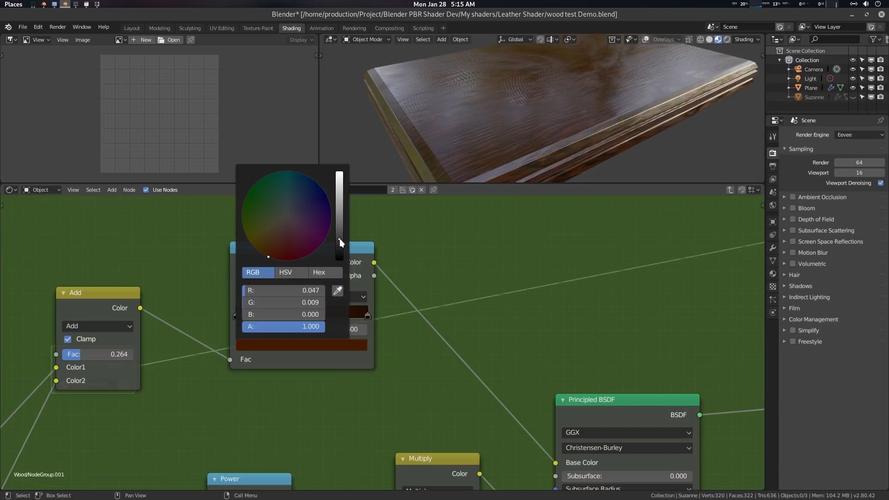Screen dimensions: 889x500
Task: Switch to the Modeling workspace tab
Action: (159, 28)
